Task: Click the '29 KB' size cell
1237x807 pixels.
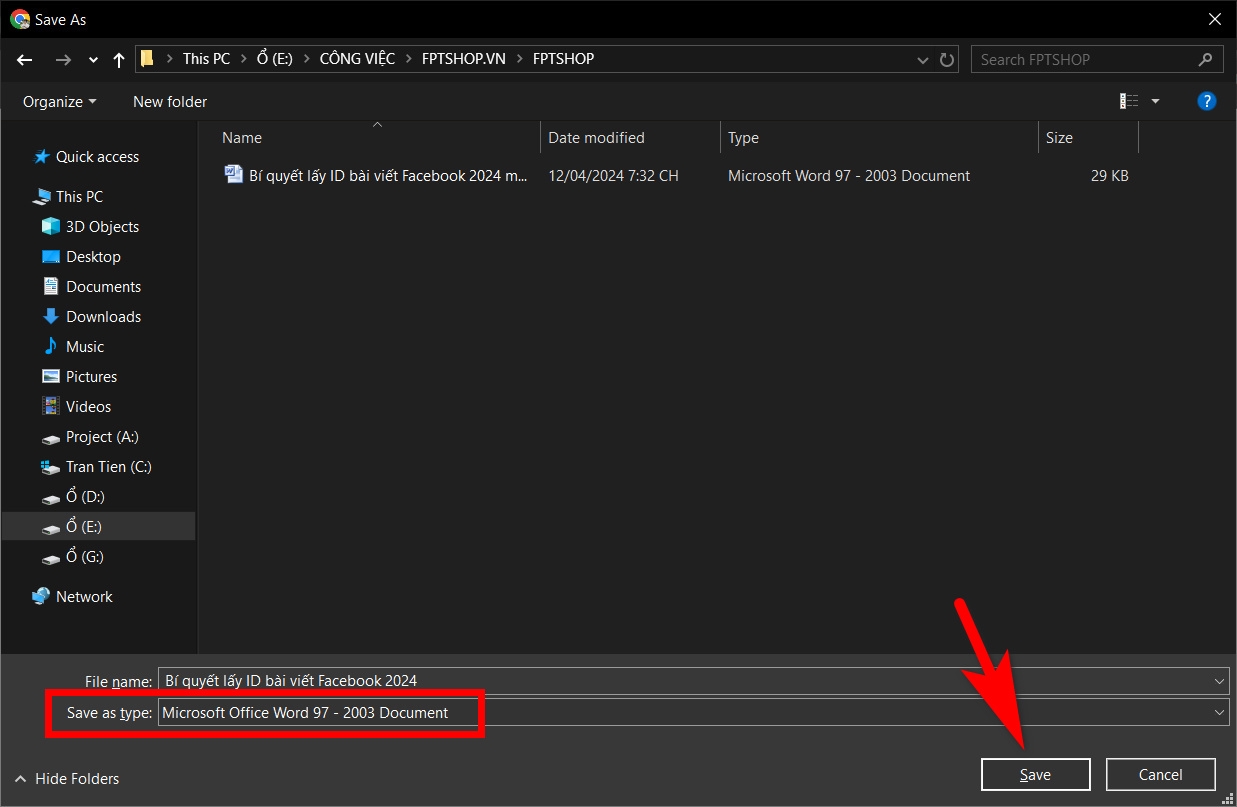Action: click(1109, 176)
